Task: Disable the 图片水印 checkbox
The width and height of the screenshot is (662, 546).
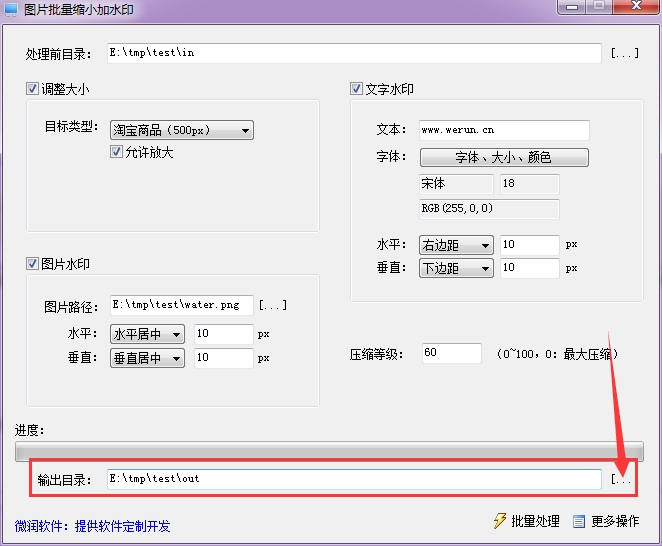Action: pos(32,264)
